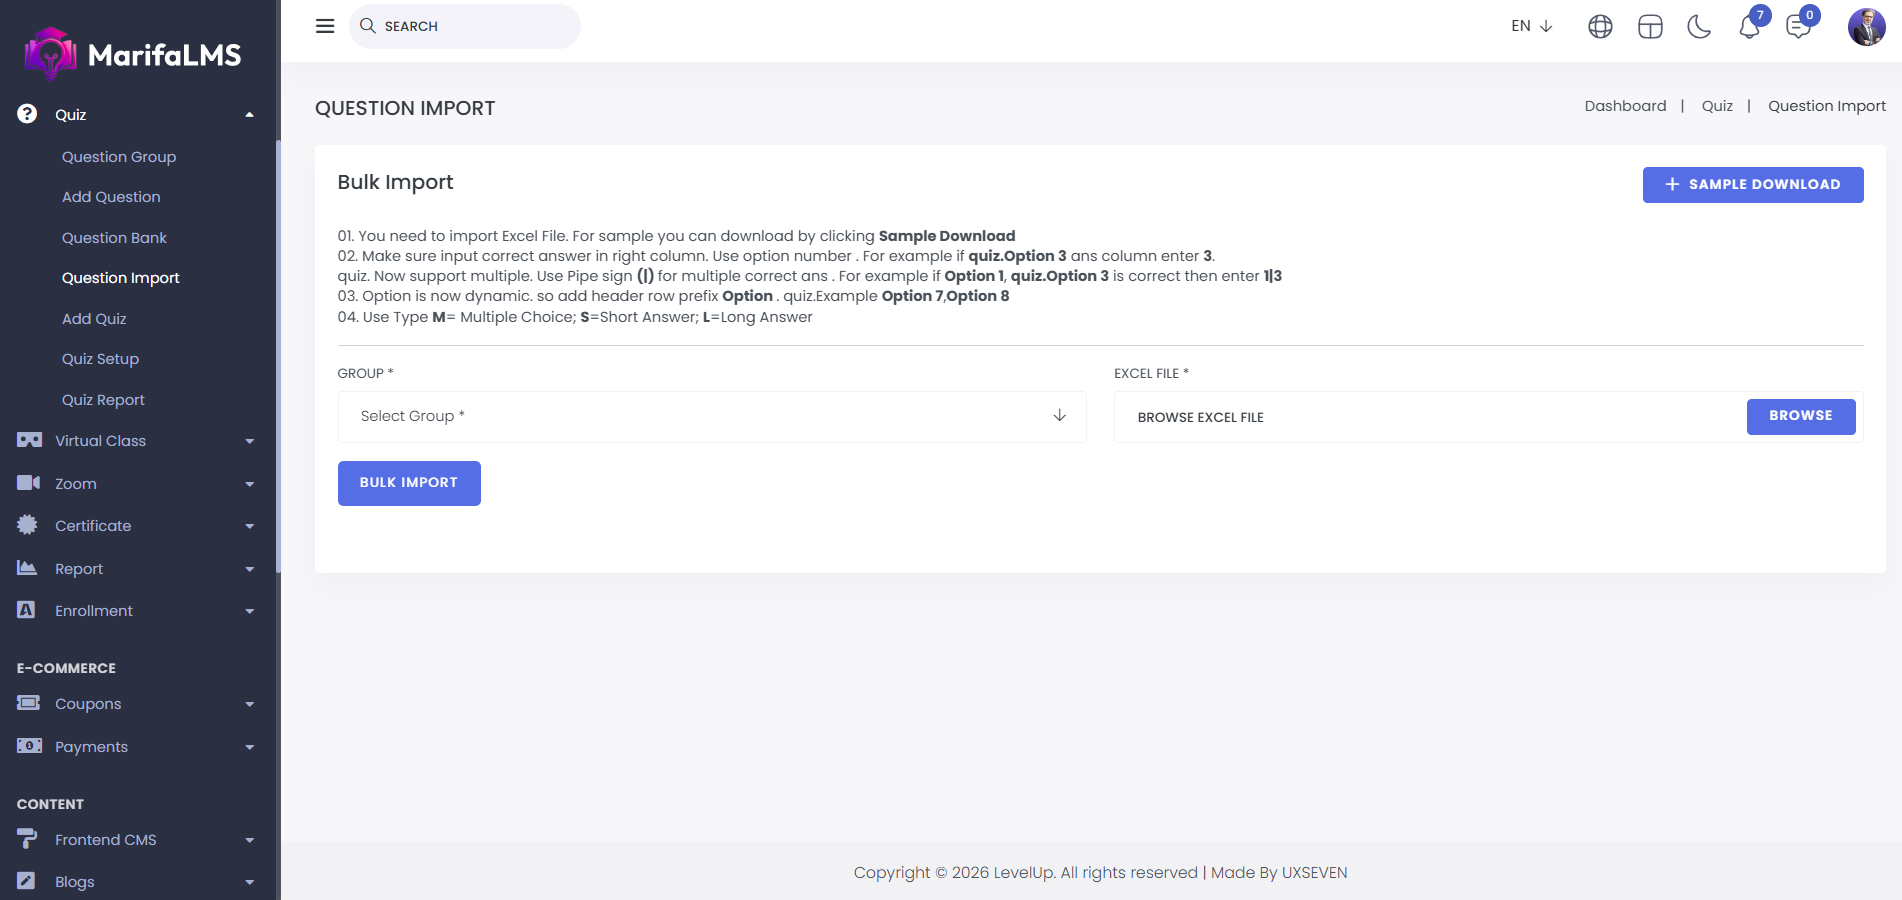1902x900 pixels.
Task: Click Browse to choose Excel file
Action: click(x=1800, y=416)
